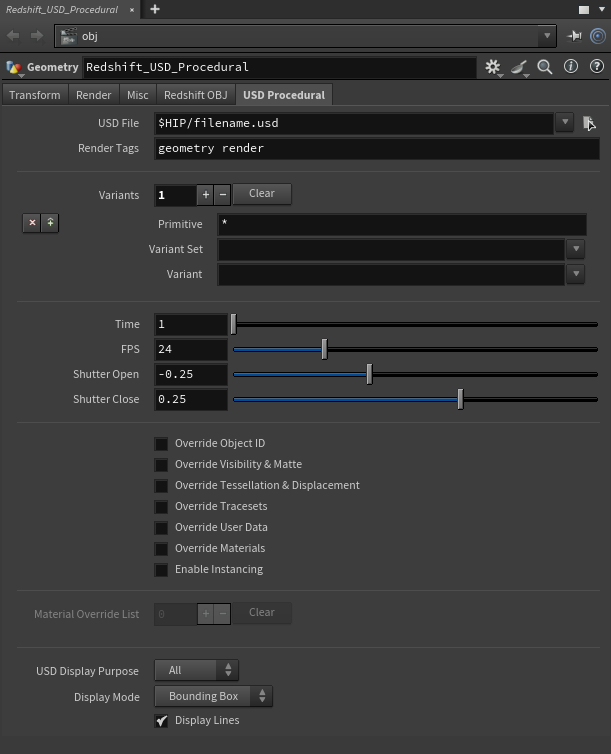Screen dimensions: 611x754
Task: Click the pane maximize icon at top right
Action: click(x=584, y=10)
